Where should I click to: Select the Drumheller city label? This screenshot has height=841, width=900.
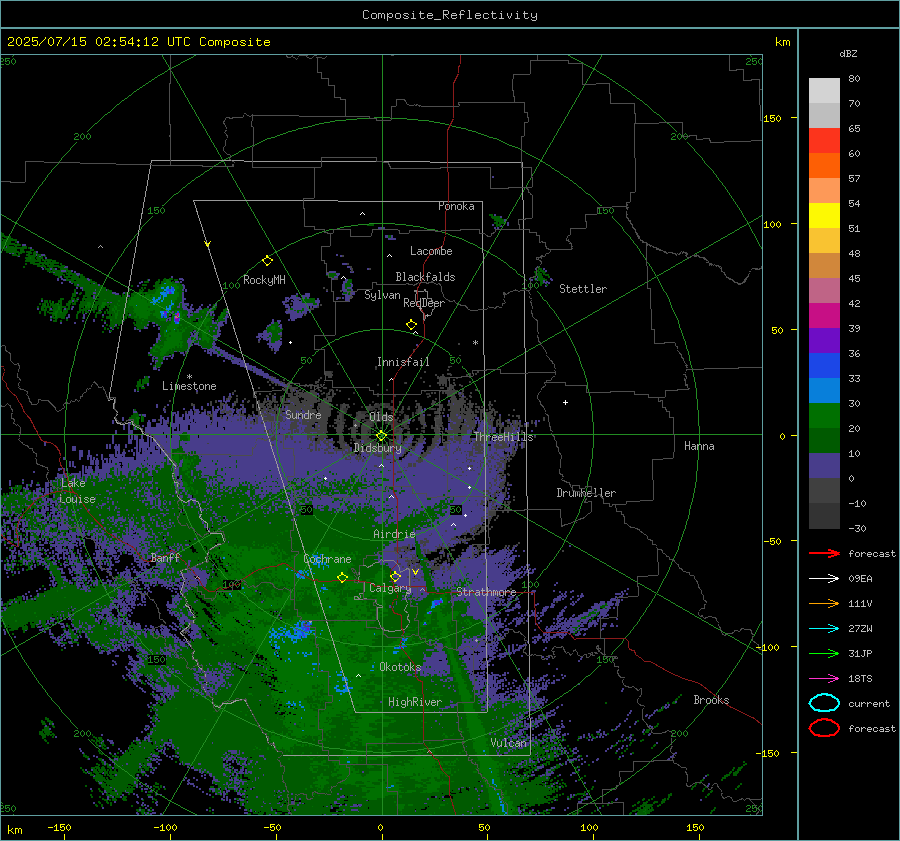click(x=586, y=493)
